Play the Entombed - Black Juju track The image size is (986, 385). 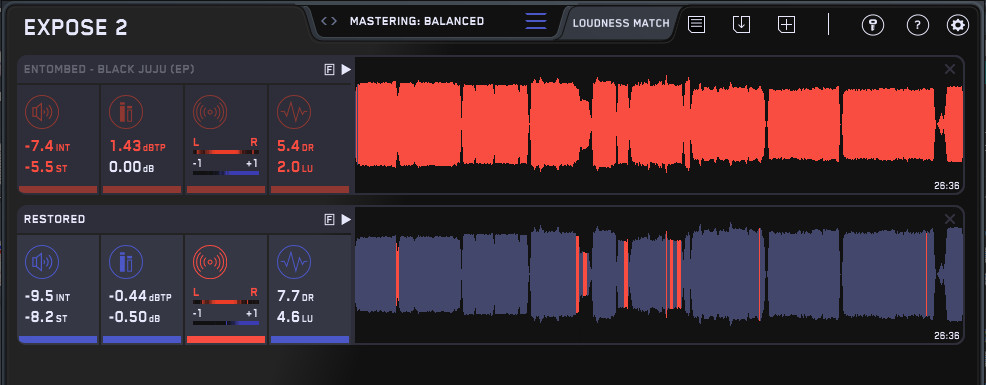[346, 70]
